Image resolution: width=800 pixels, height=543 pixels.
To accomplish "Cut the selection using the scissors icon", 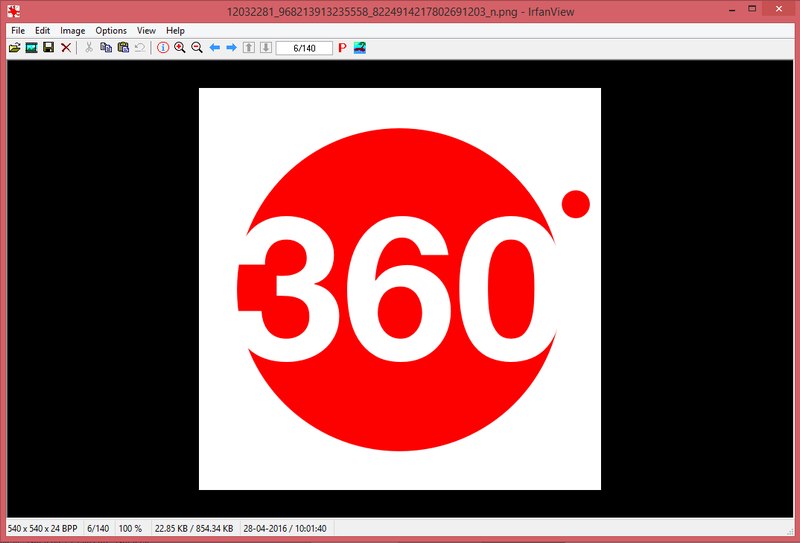I will click(89, 48).
